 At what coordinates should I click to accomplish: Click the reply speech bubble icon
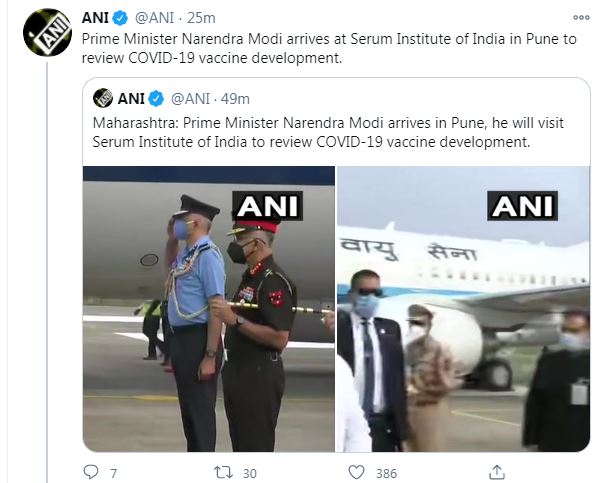click(91, 472)
